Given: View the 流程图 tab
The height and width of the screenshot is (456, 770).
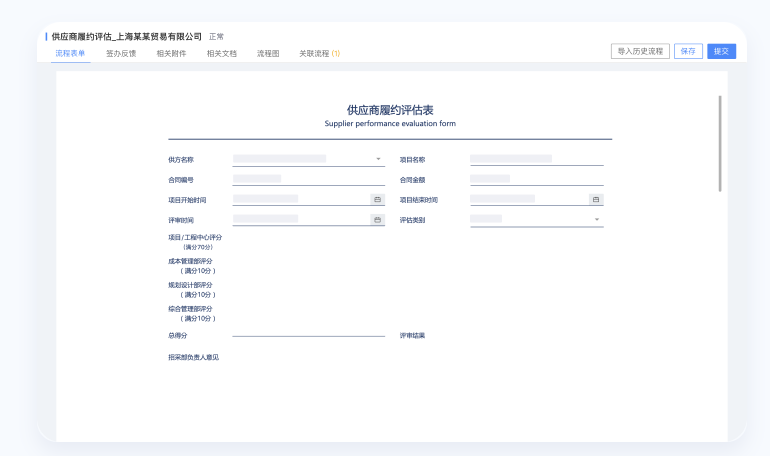Looking at the screenshot, I should tap(268, 53).
